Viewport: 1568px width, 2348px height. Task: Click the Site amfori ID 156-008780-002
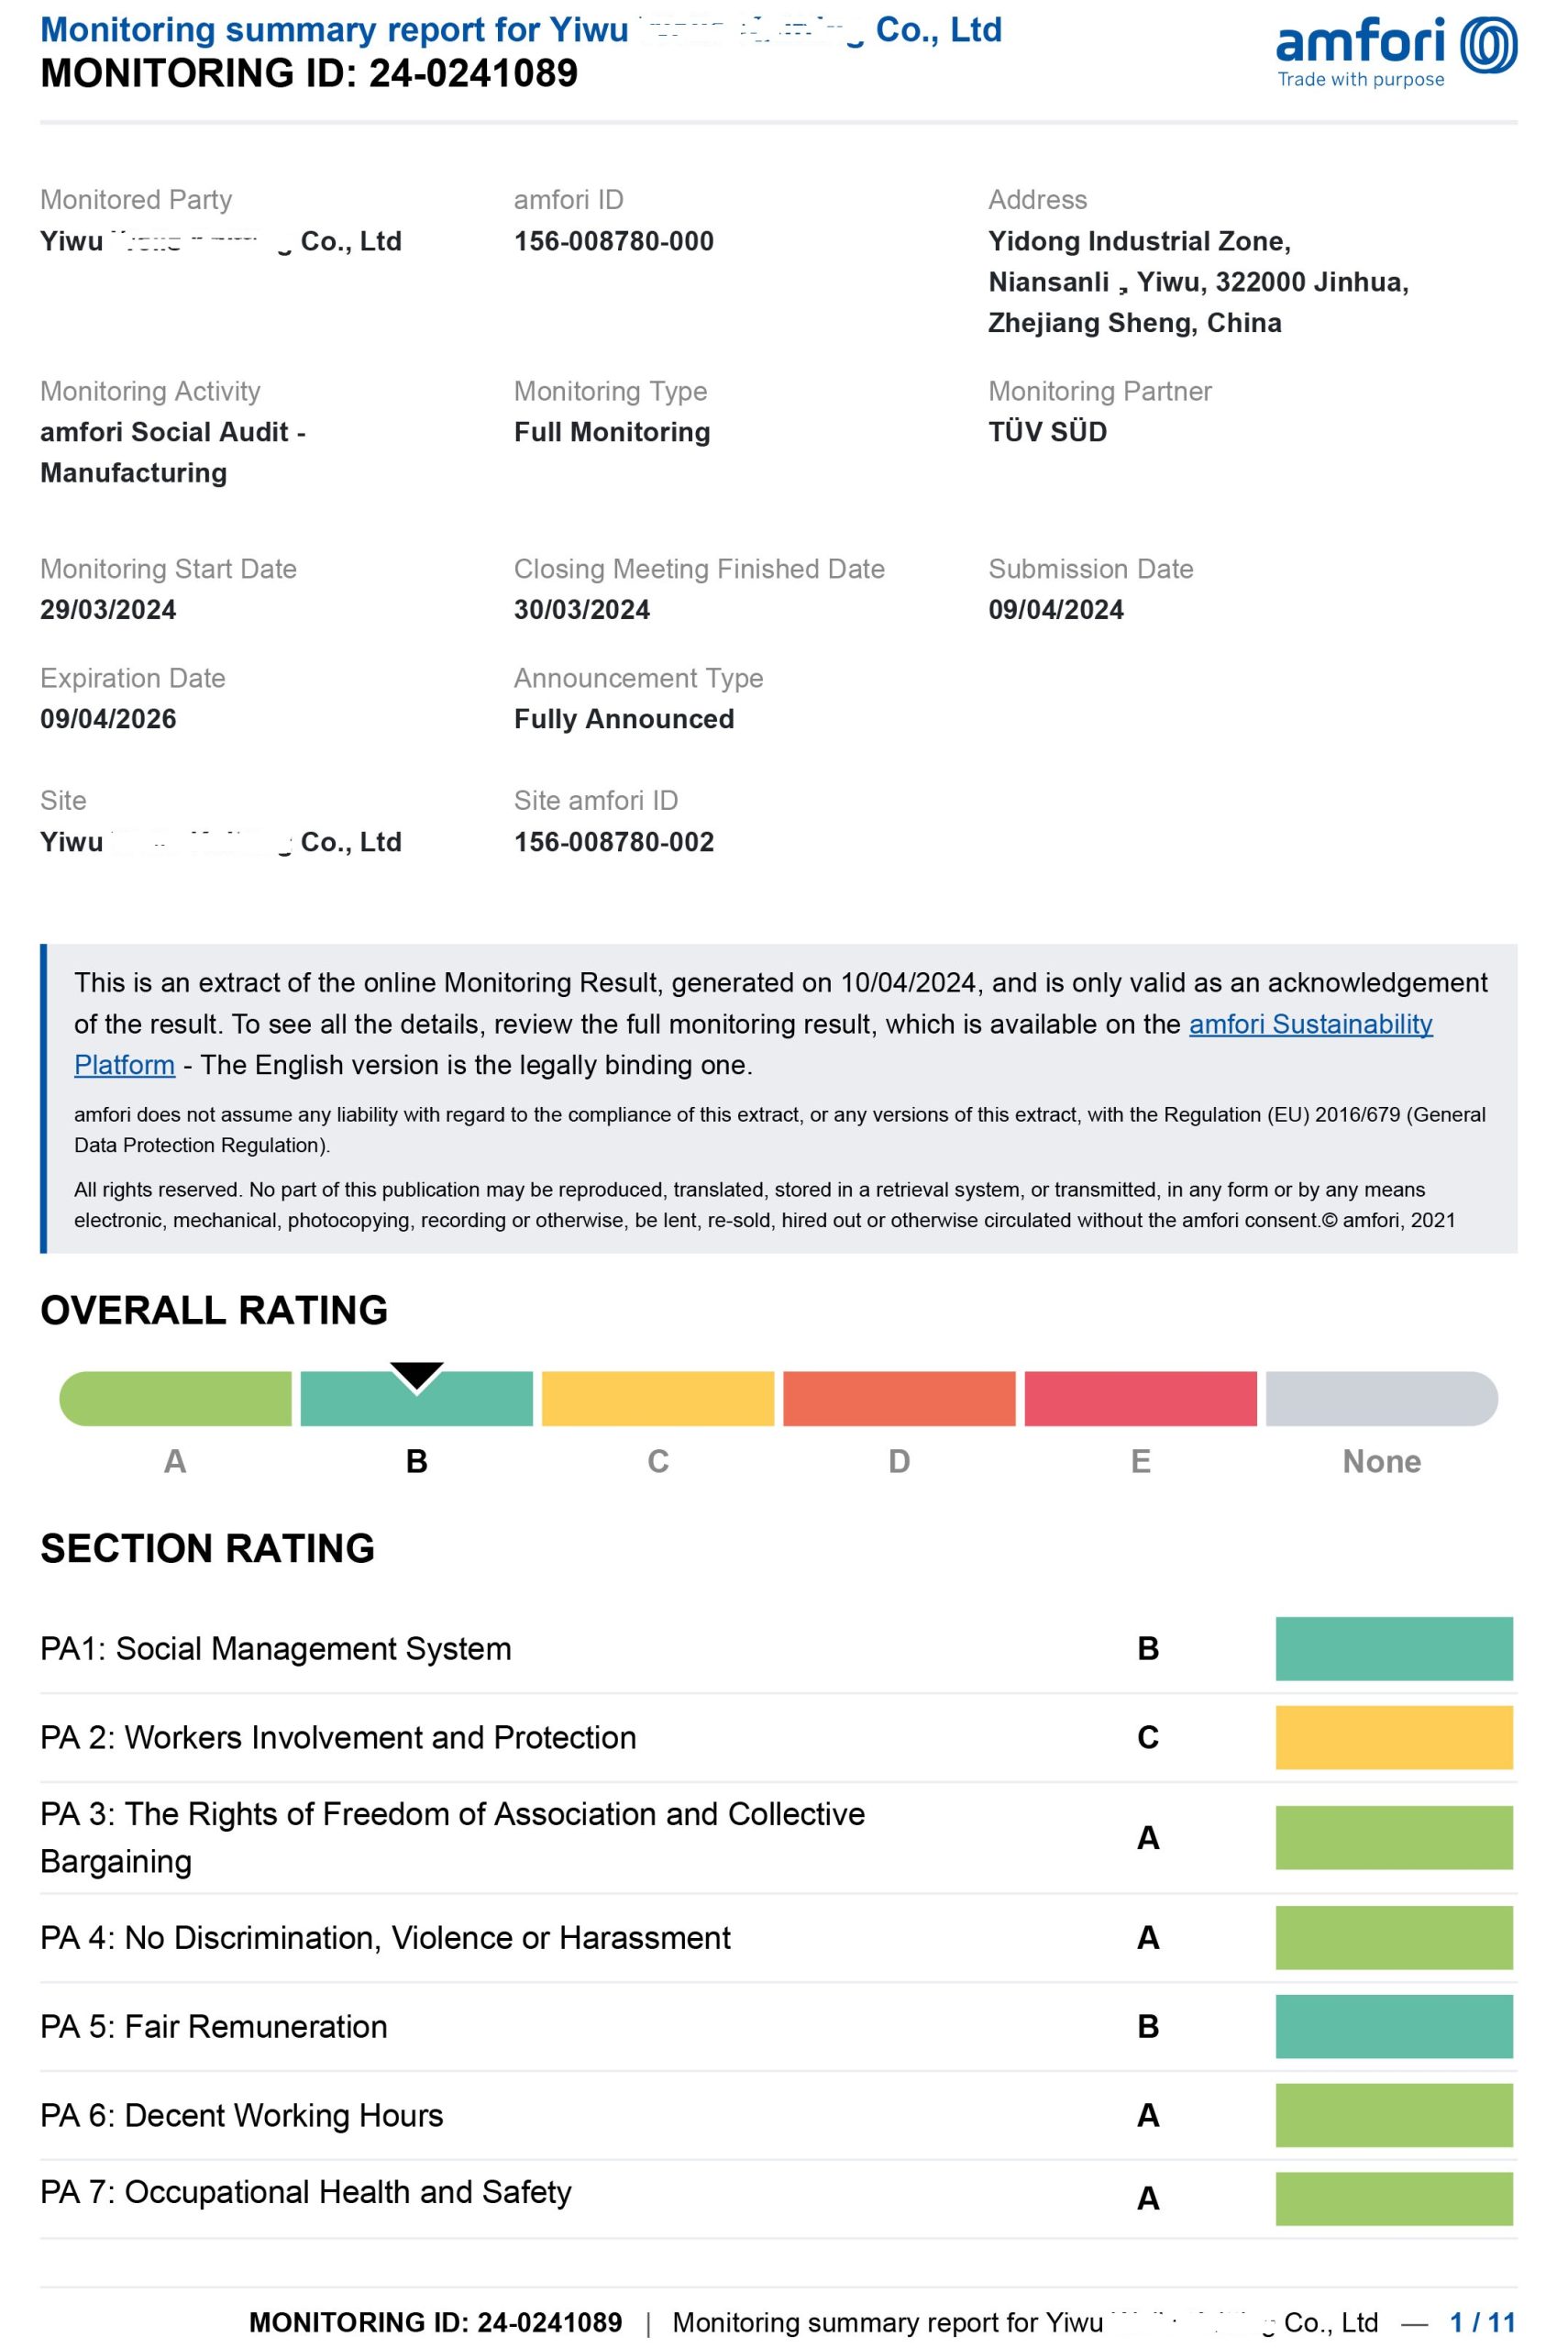(x=613, y=842)
